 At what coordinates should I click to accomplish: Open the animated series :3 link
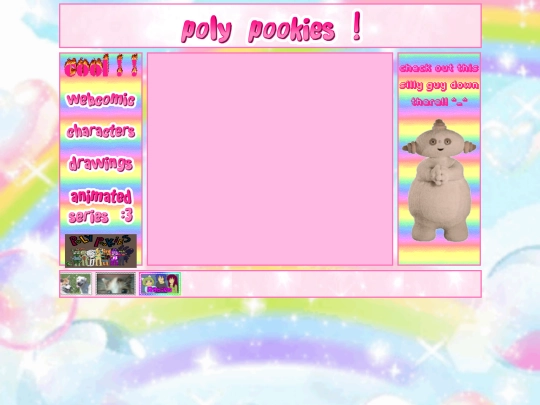pos(101,206)
